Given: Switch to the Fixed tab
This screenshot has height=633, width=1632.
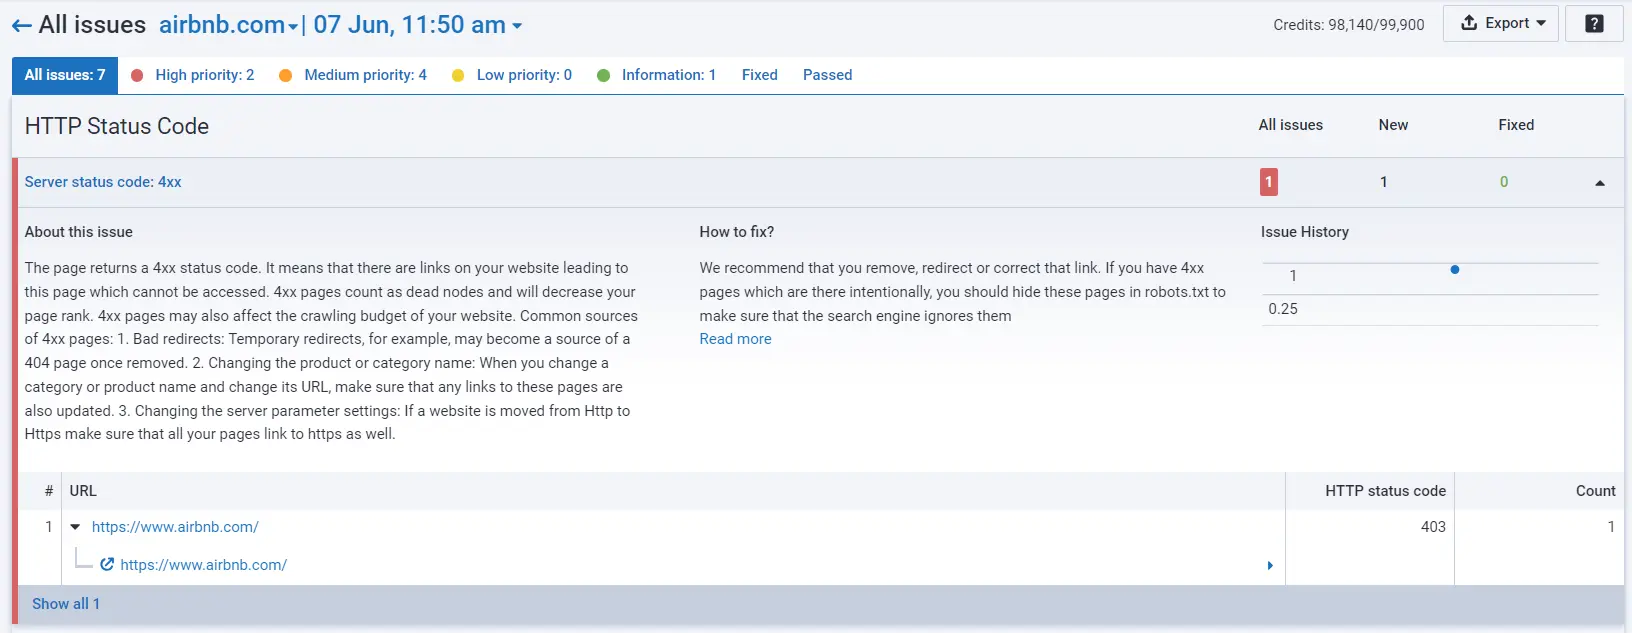Looking at the screenshot, I should point(759,75).
